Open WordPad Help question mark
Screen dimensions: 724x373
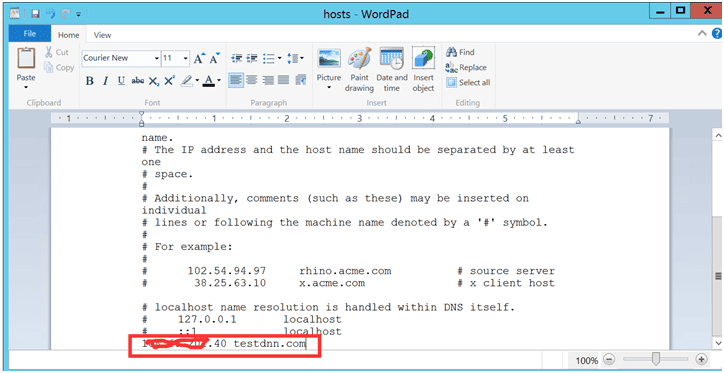point(718,34)
